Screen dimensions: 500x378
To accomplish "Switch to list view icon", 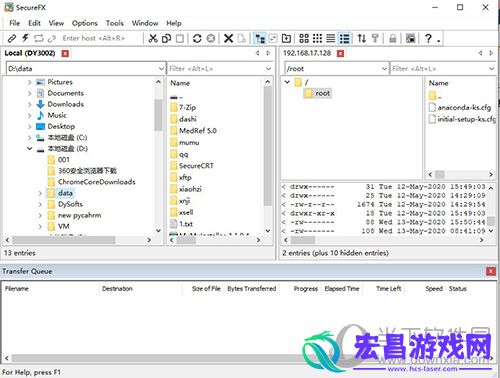I will (331, 38).
